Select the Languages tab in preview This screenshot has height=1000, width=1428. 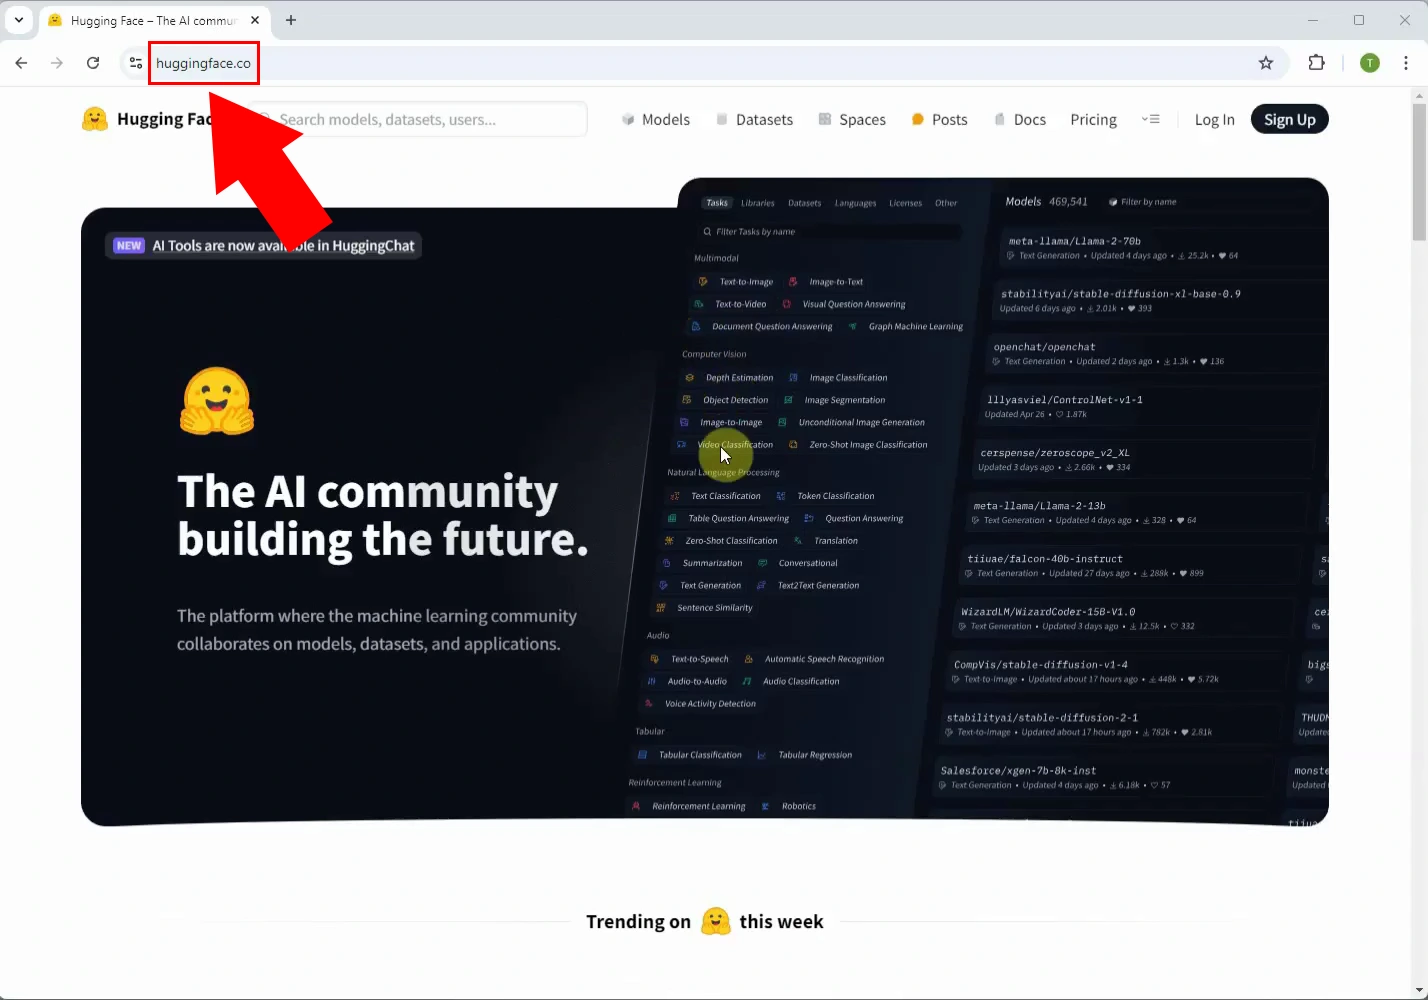[855, 203]
